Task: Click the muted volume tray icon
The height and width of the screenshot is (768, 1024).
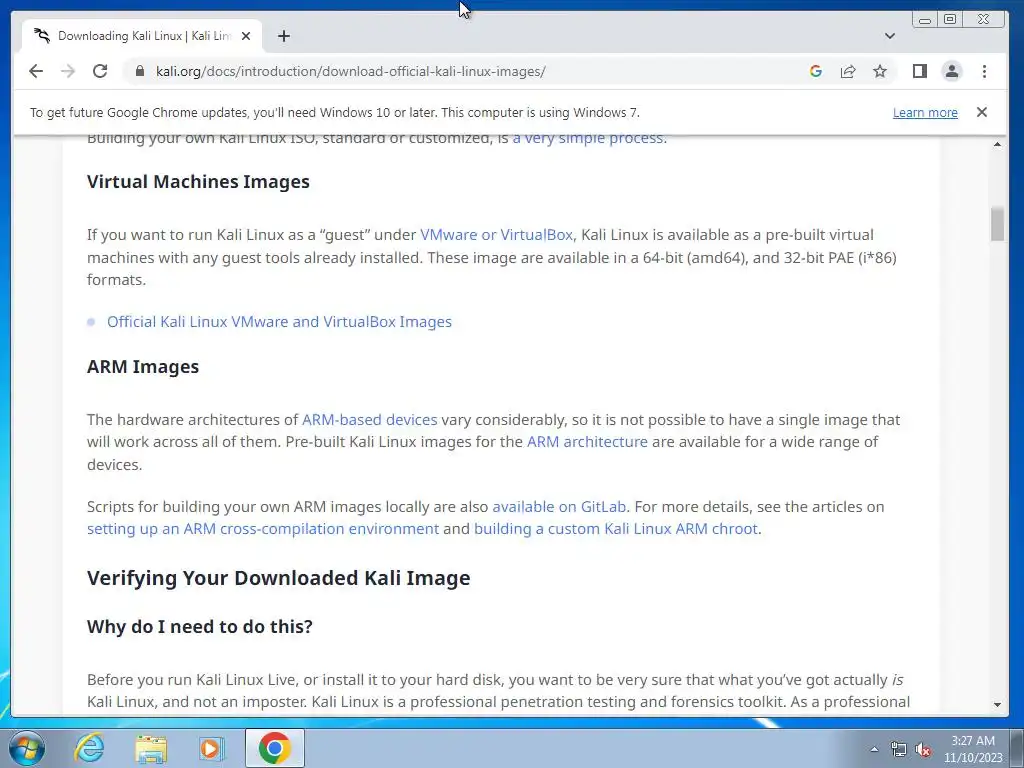Action: click(x=923, y=749)
